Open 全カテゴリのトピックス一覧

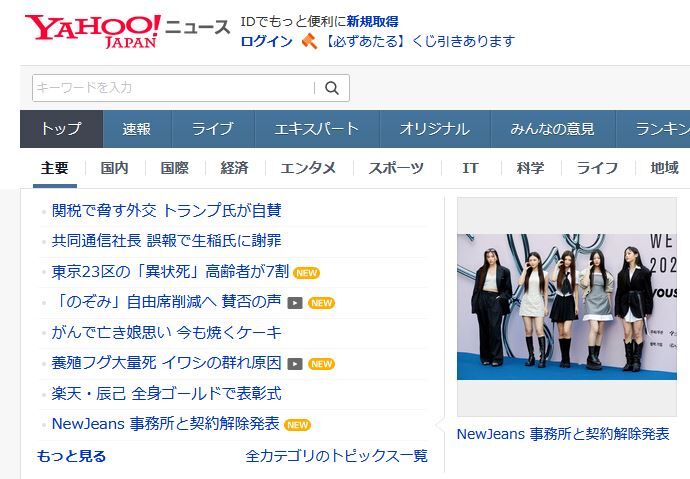click(337, 456)
